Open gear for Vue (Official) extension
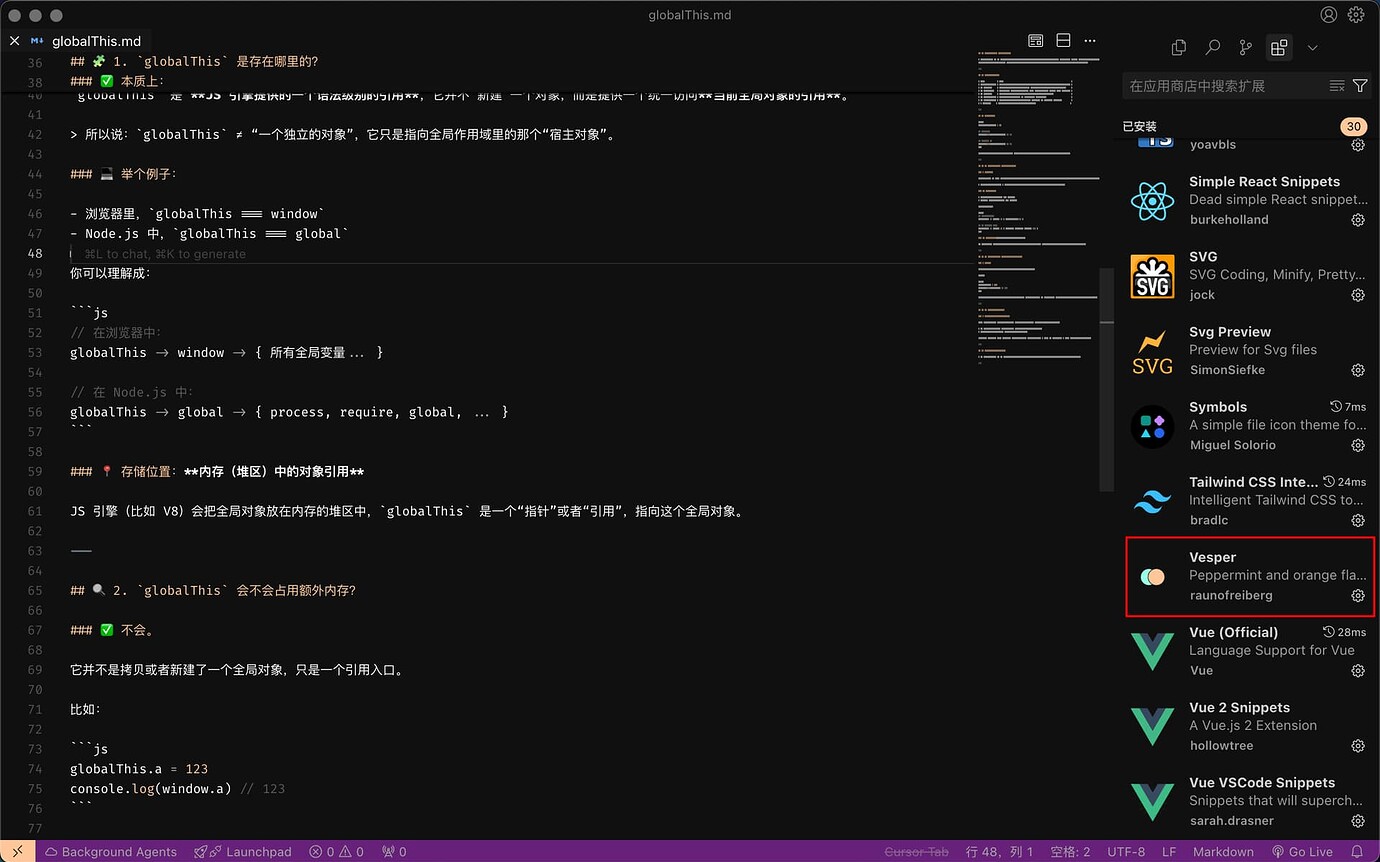The width and height of the screenshot is (1380, 862). point(1358,670)
